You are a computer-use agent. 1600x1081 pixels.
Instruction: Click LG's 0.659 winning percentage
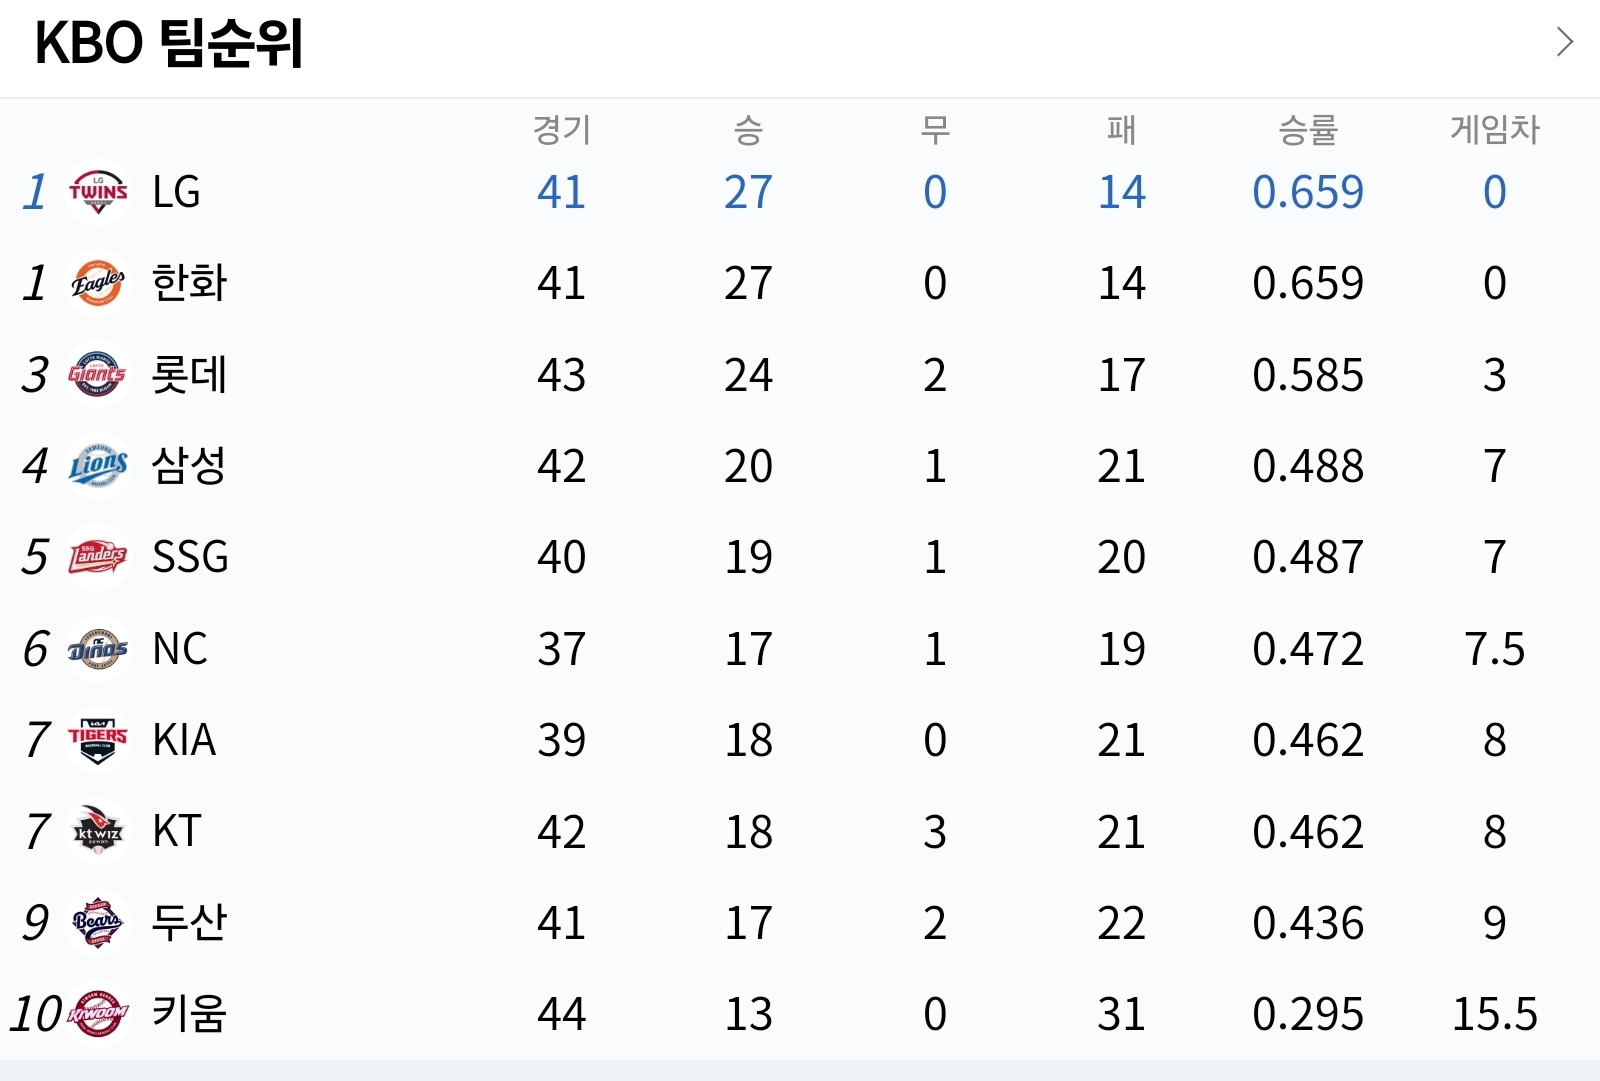point(1308,192)
